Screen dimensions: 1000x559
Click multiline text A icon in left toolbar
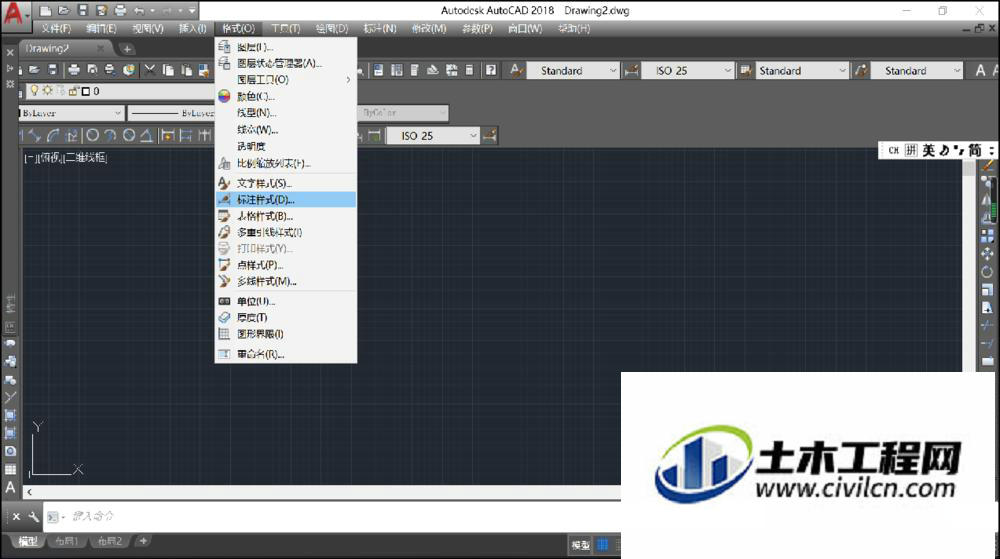point(10,488)
